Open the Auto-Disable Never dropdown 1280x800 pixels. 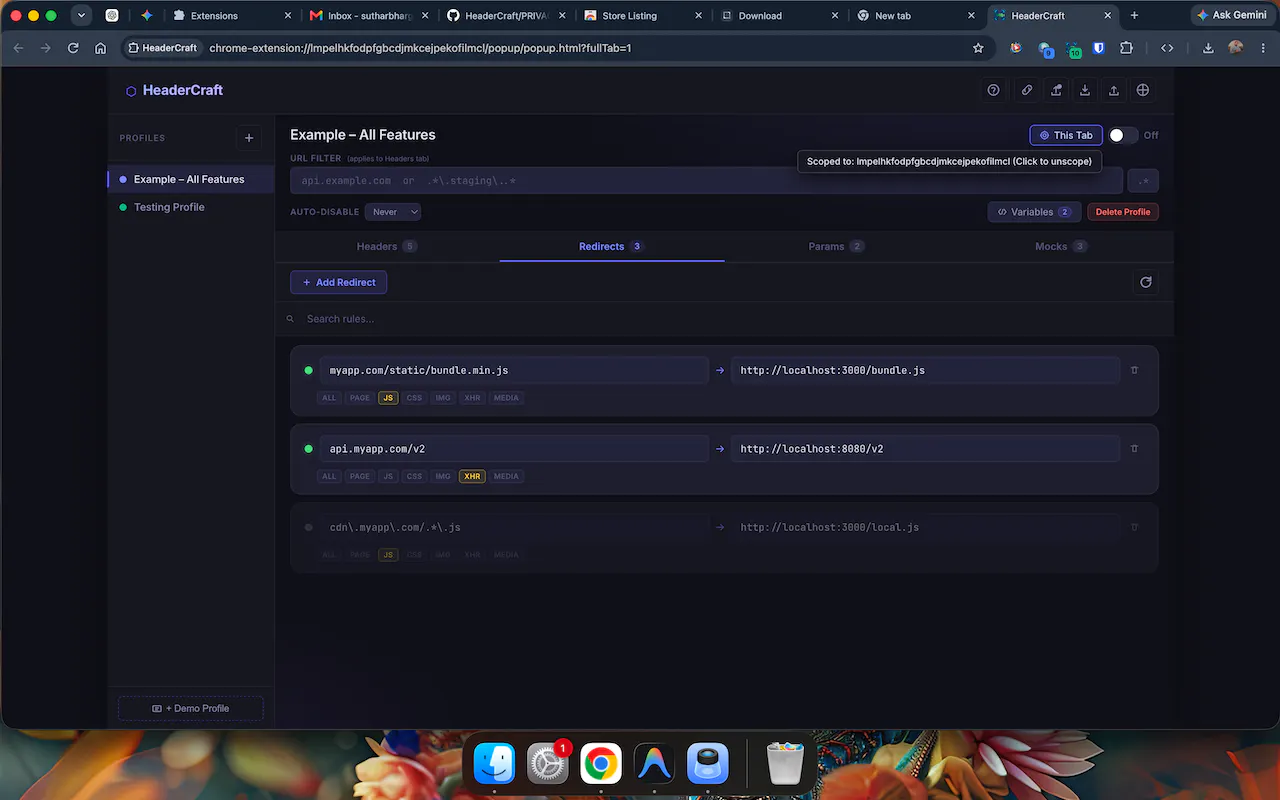coord(392,212)
